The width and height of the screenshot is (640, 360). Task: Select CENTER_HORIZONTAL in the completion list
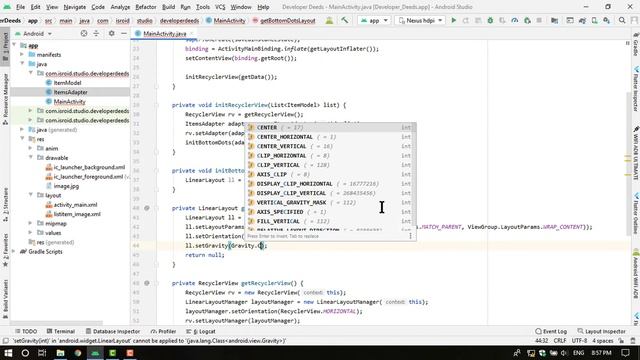[x=330, y=137]
